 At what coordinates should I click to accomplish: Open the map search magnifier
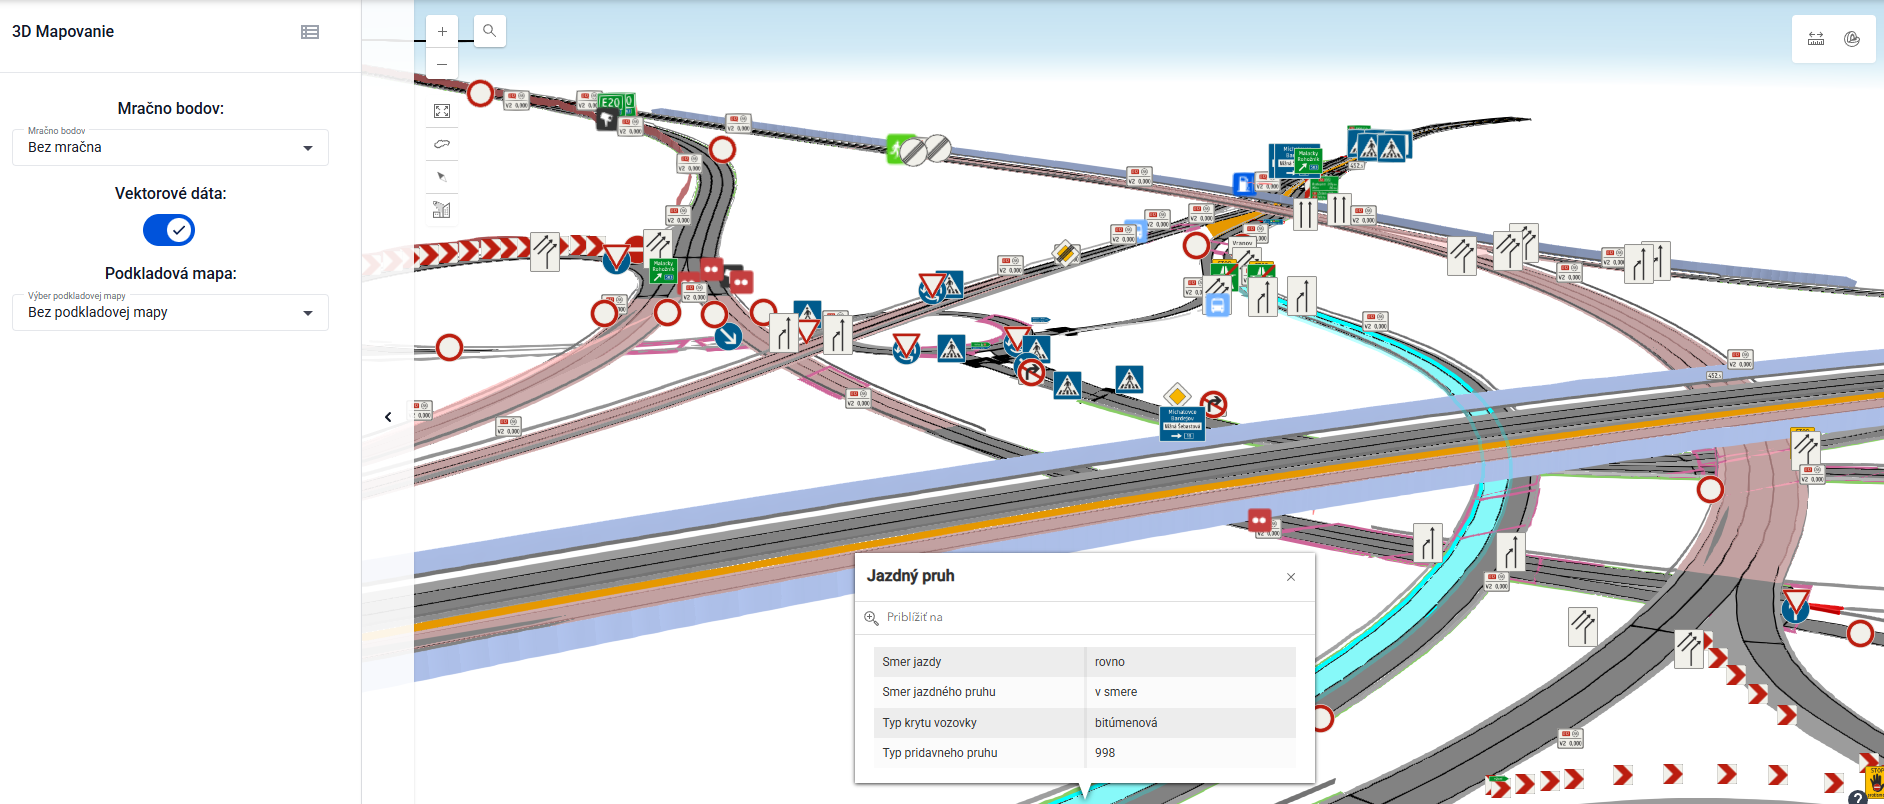pos(489,31)
